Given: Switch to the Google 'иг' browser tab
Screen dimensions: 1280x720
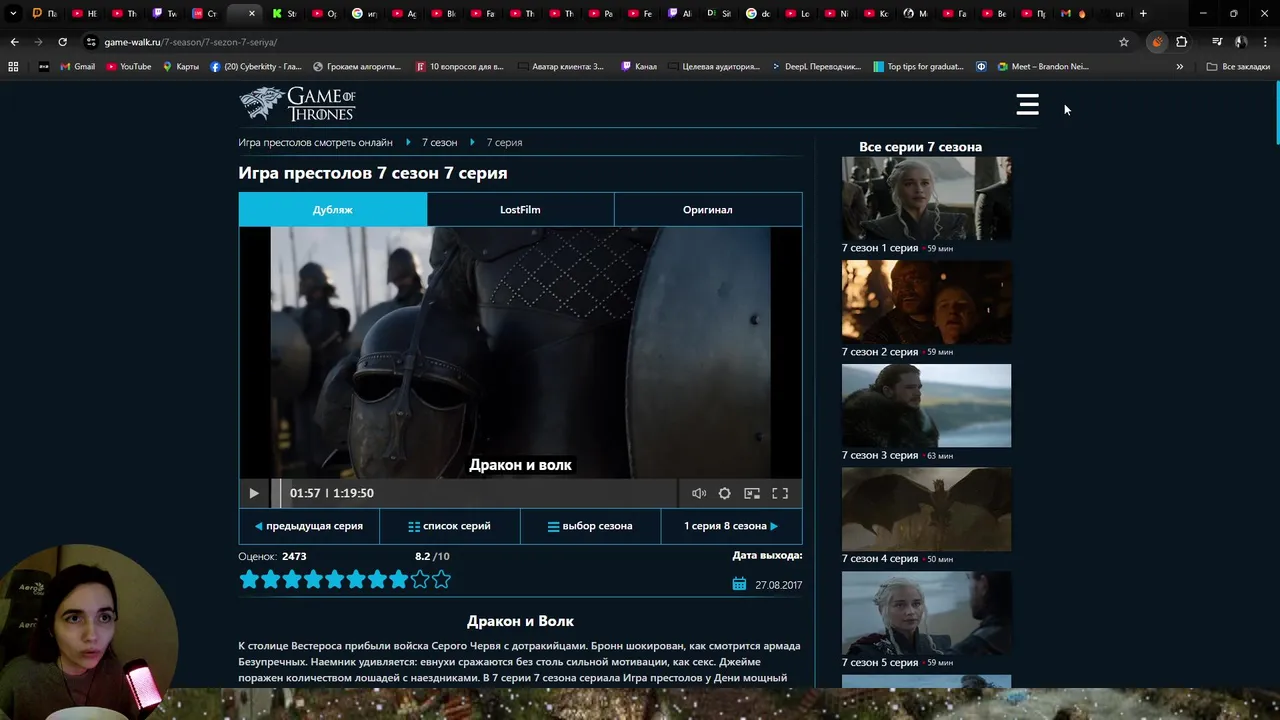Looking at the screenshot, I should click(364, 14).
